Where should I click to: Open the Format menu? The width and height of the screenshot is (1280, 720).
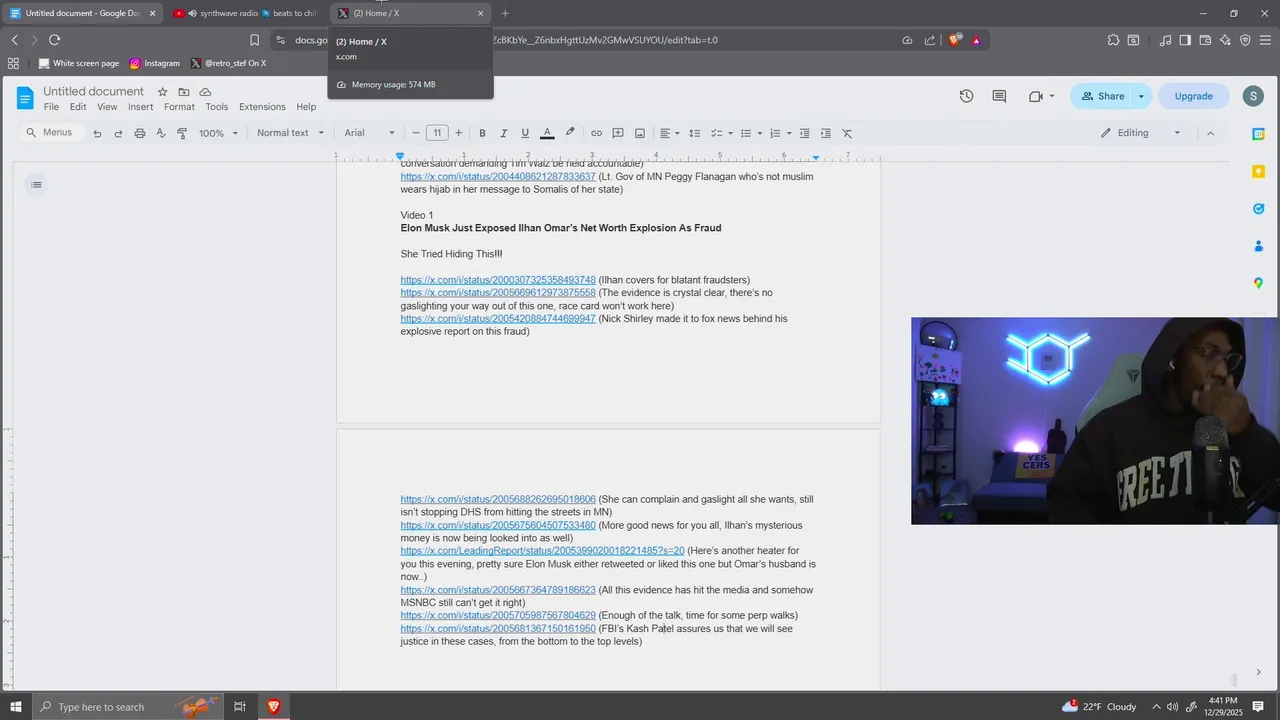click(179, 107)
